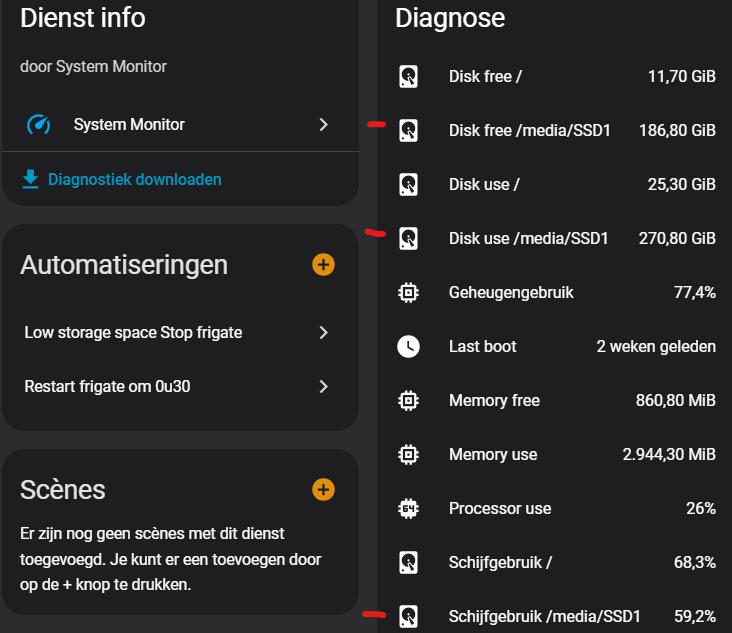
Task: Add a new automation with plus icon
Action: pyautogui.click(x=323, y=265)
